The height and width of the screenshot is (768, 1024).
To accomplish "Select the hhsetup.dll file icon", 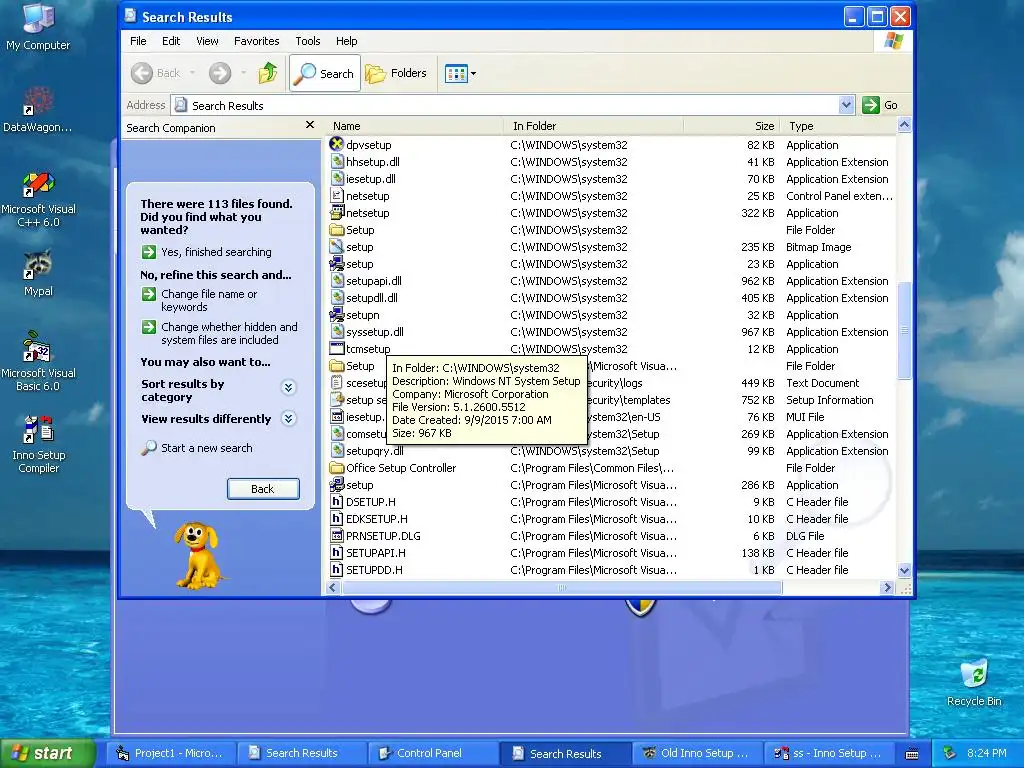I will coord(336,161).
